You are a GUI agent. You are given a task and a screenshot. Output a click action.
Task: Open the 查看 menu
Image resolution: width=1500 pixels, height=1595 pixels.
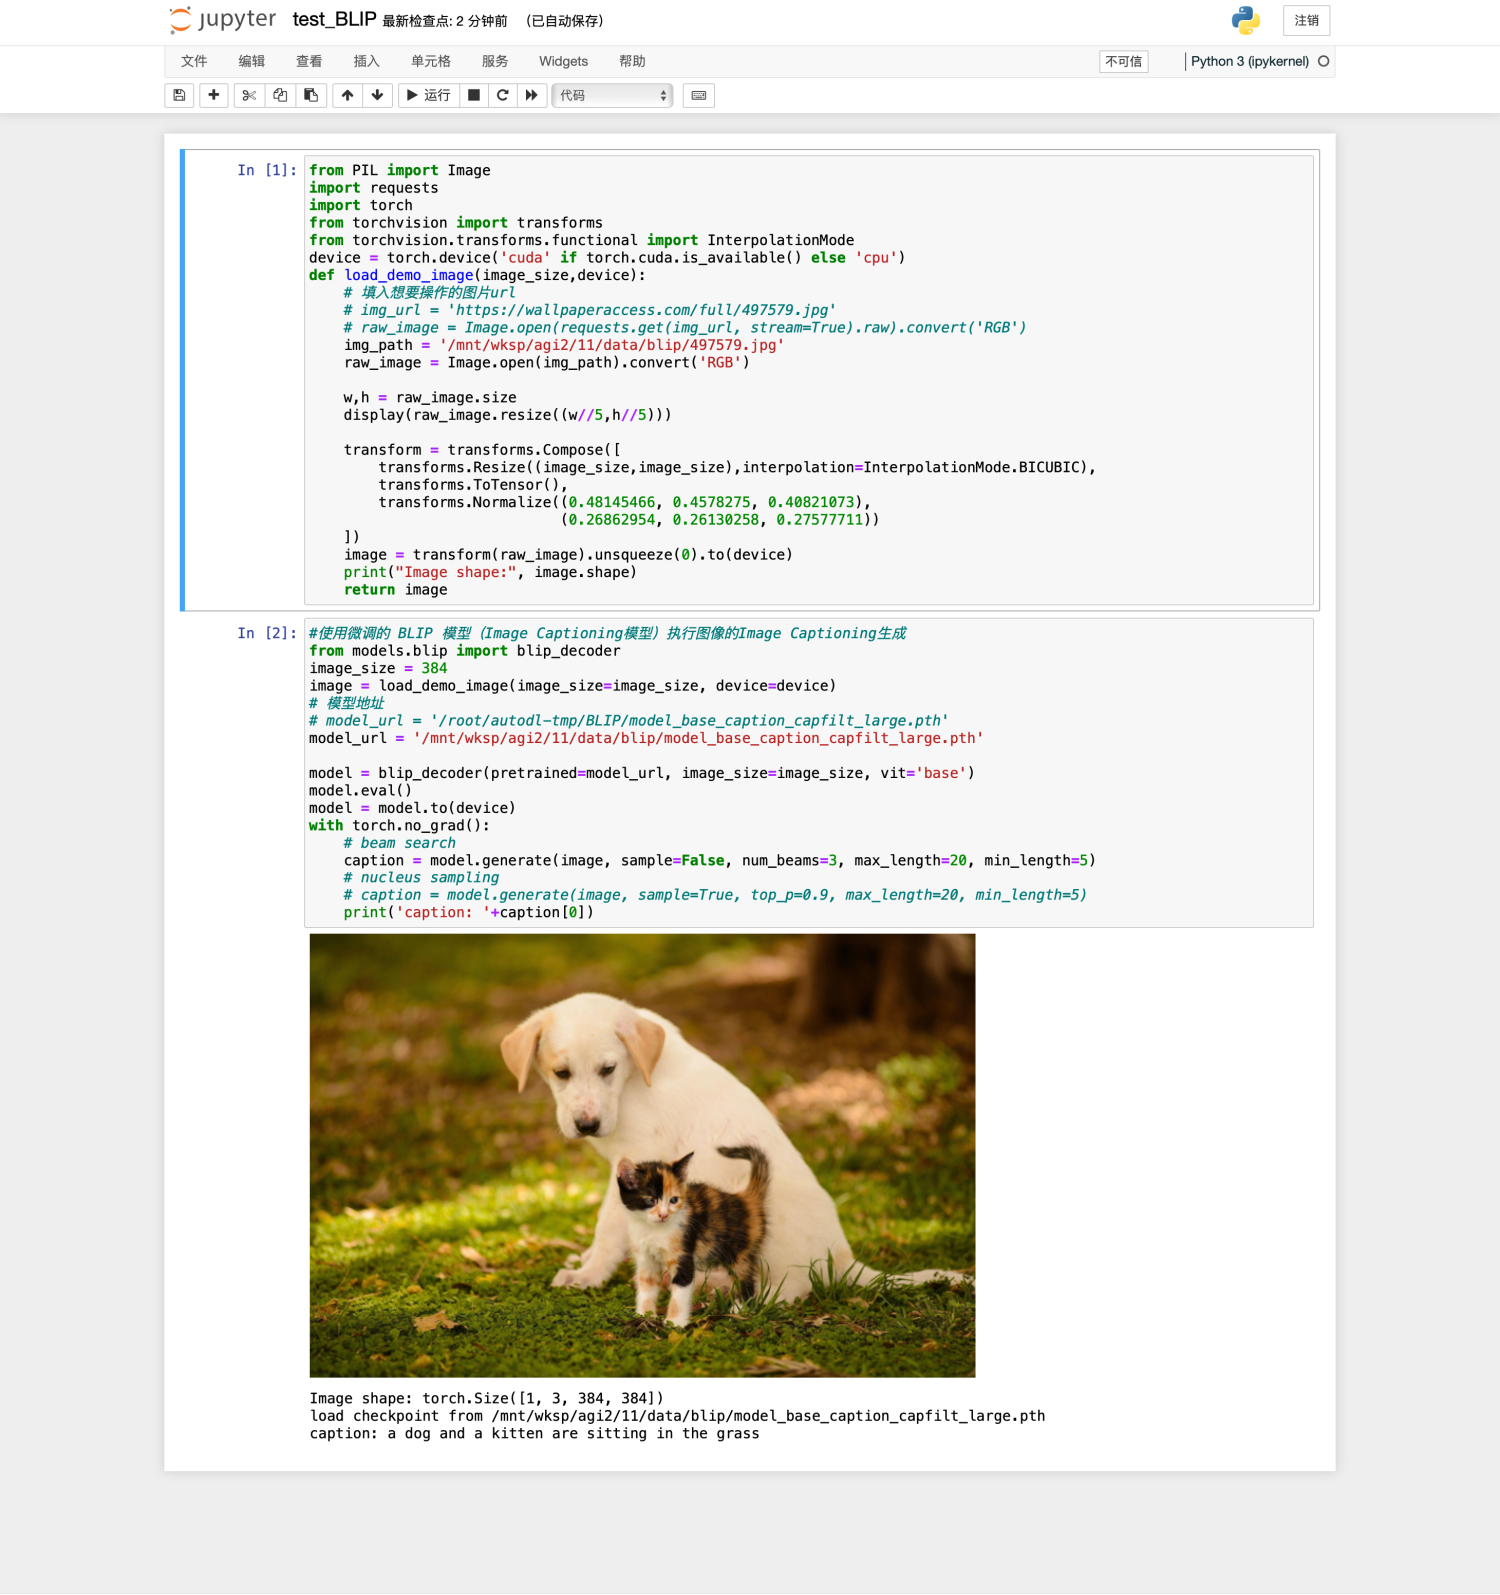[x=309, y=61]
